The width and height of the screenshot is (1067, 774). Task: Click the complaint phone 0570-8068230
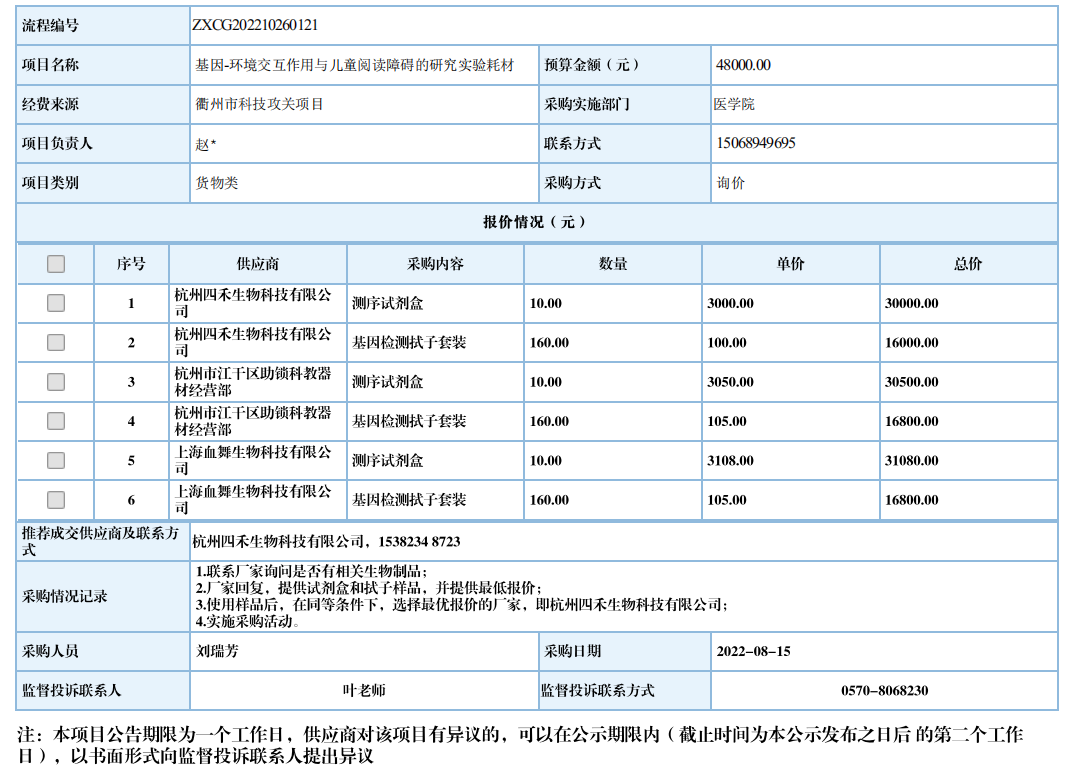pos(884,691)
